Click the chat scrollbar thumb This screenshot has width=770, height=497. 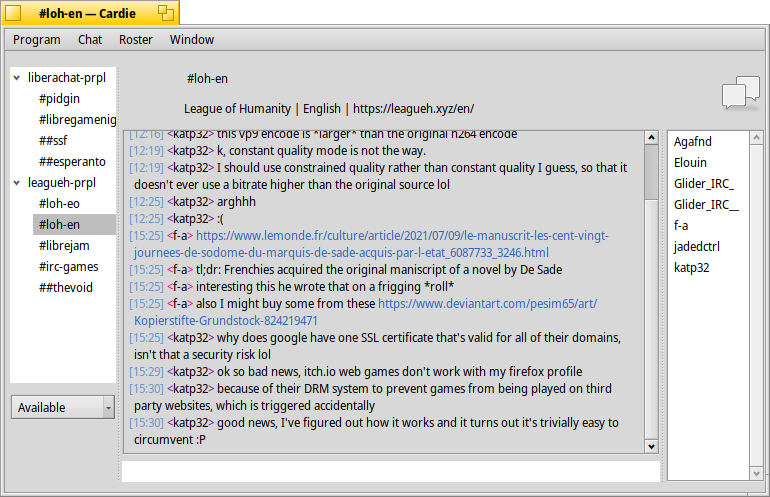651,172
